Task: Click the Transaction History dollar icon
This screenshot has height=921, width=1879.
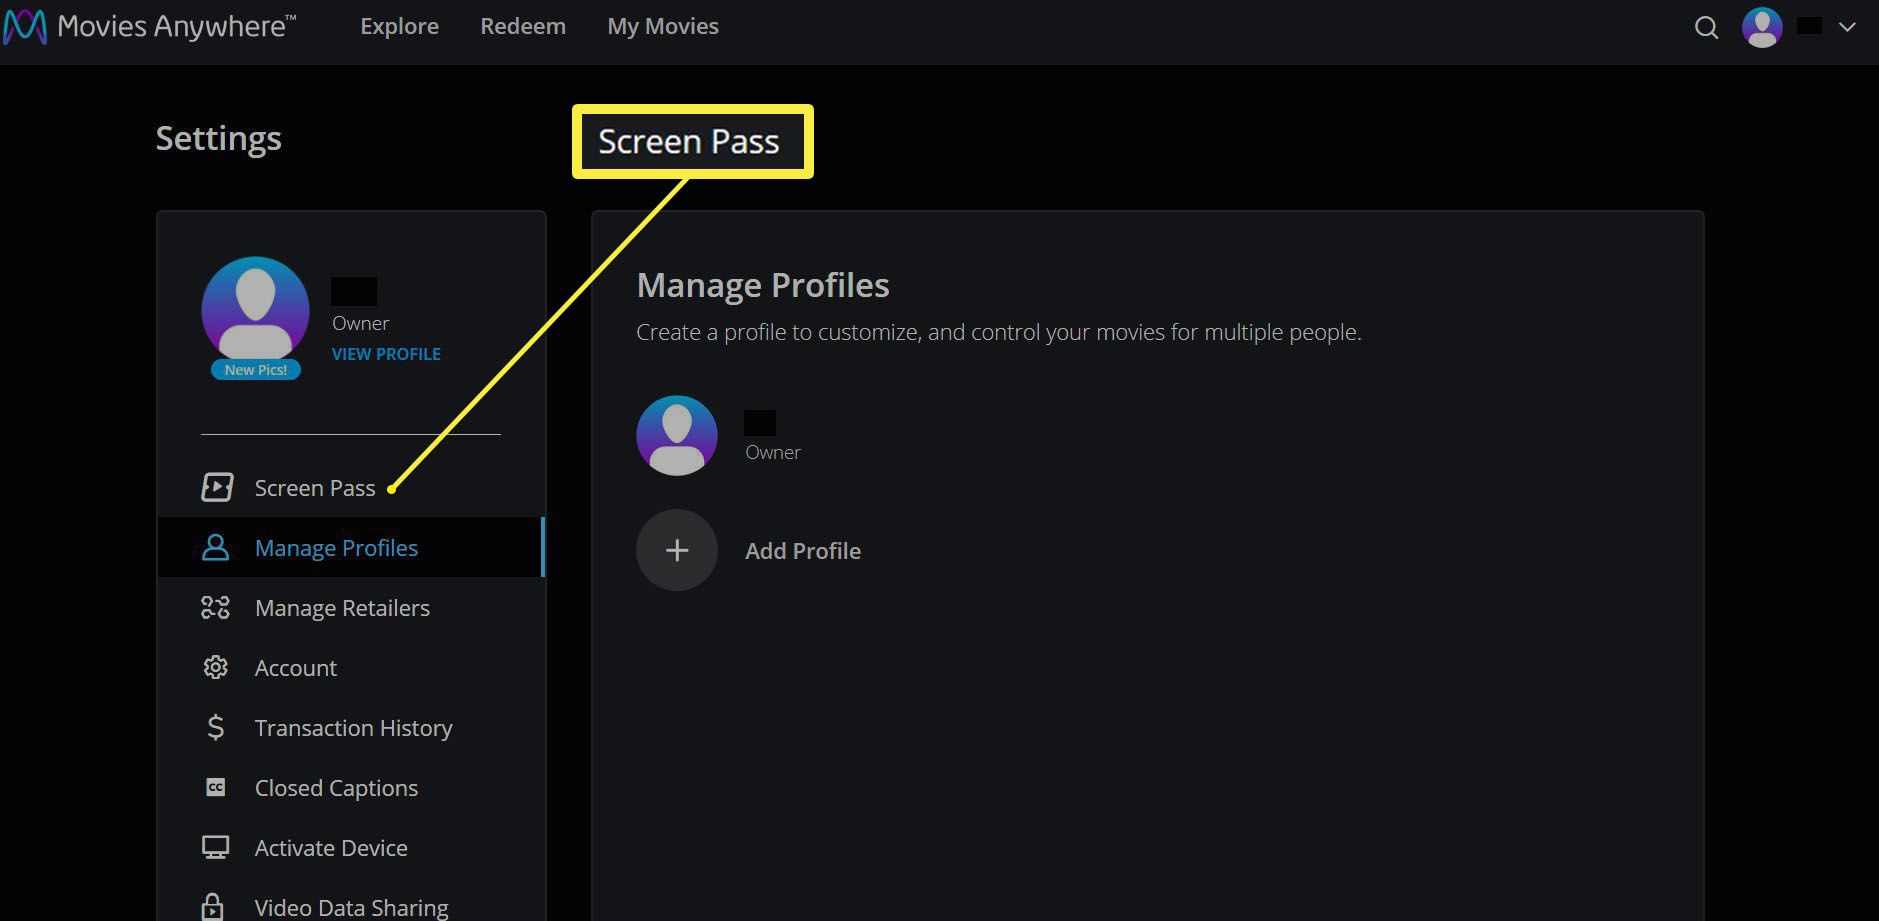Action: (215, 727)
